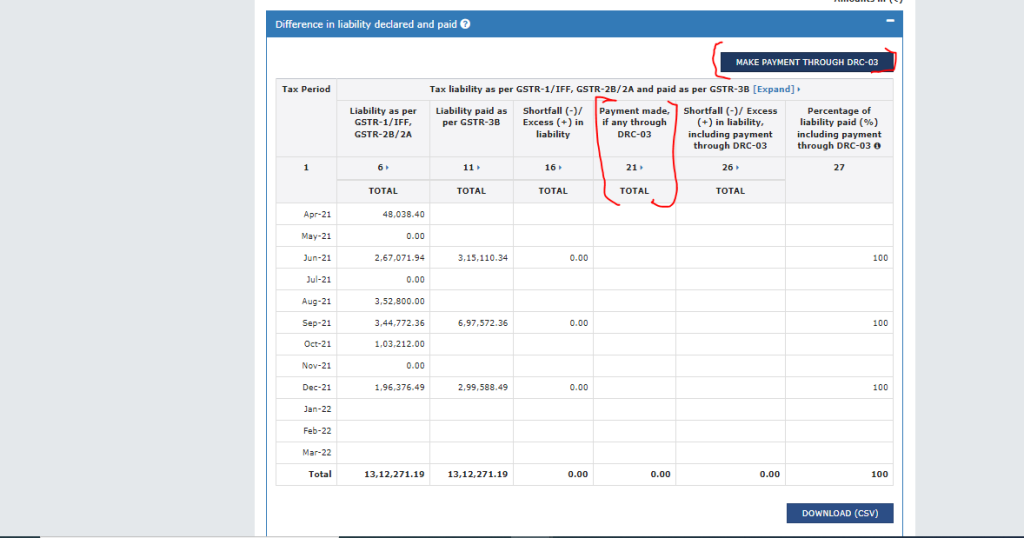Click the help icon beside the panel title

click(x=466, y=24)
